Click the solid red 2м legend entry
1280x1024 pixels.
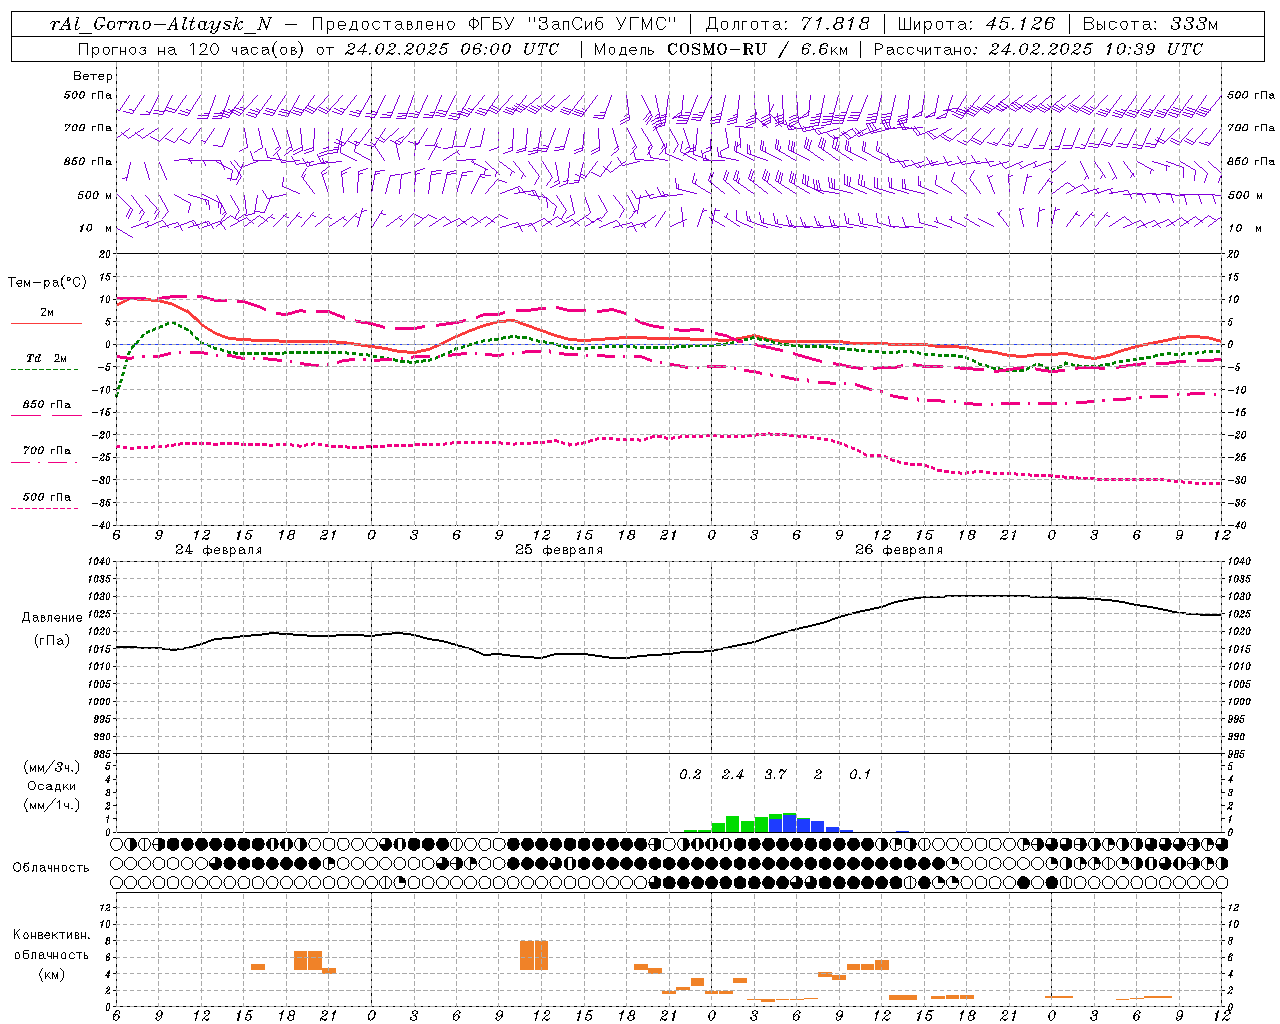(46, 316)
